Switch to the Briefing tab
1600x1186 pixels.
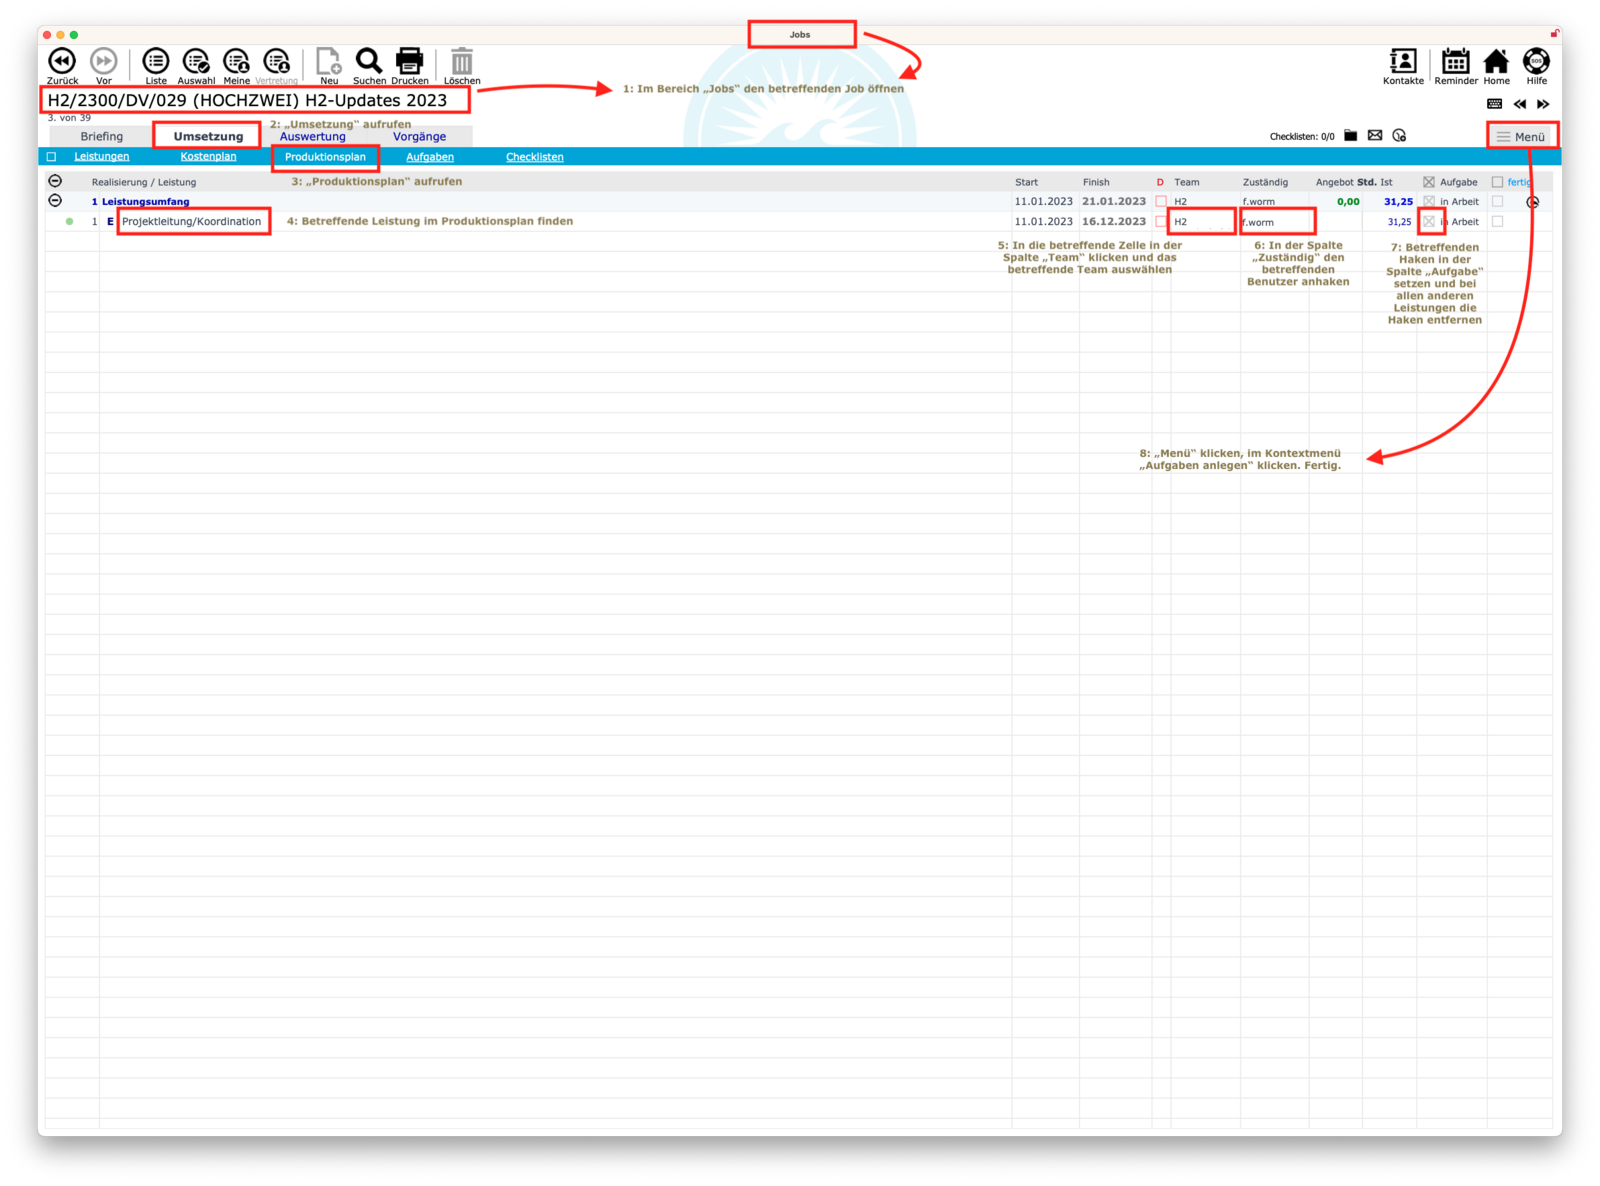coord(102,137)
